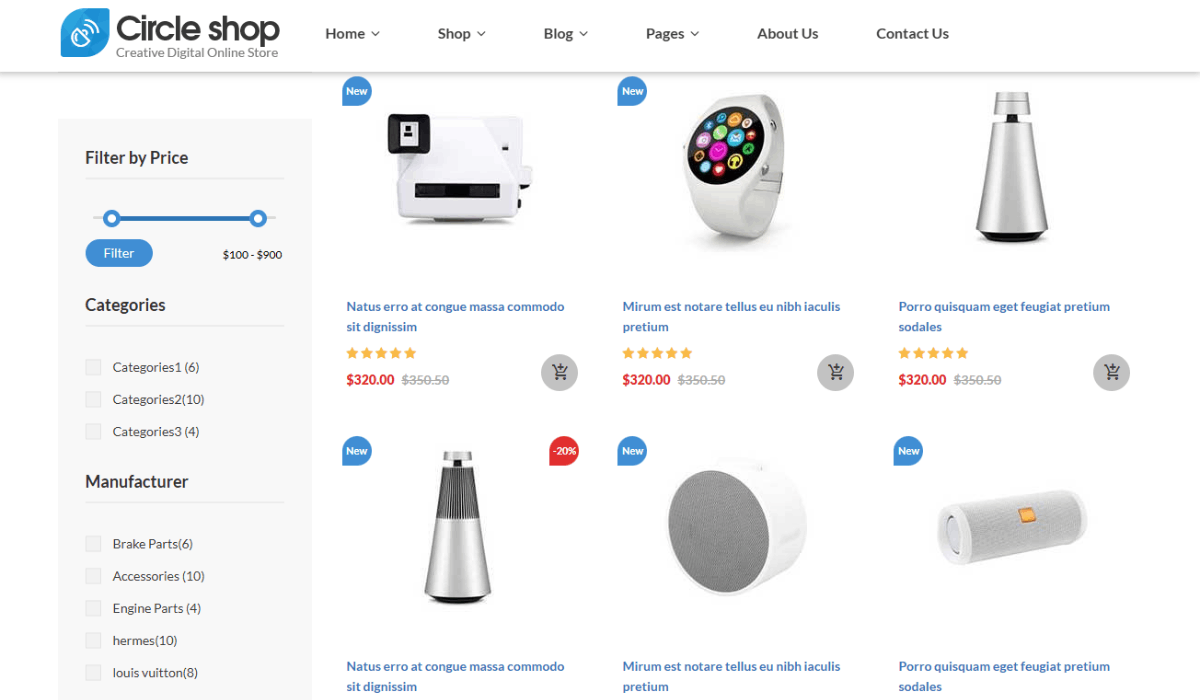Screen dimensions: 1200x700
Task: Go to the About Us page
Action: 787,33
